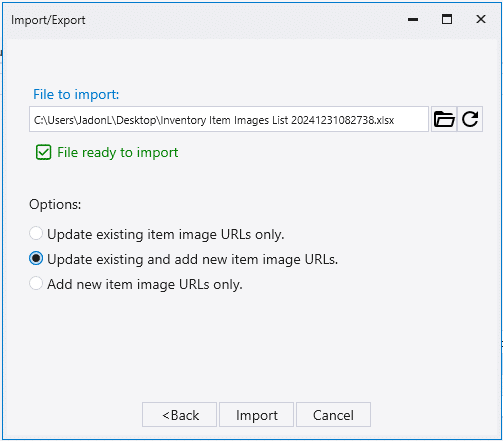Viewport: 503px width, 441px height.
Task: Select 'Update existing item image URLs only' radio
Action: (x=36, y=233)
